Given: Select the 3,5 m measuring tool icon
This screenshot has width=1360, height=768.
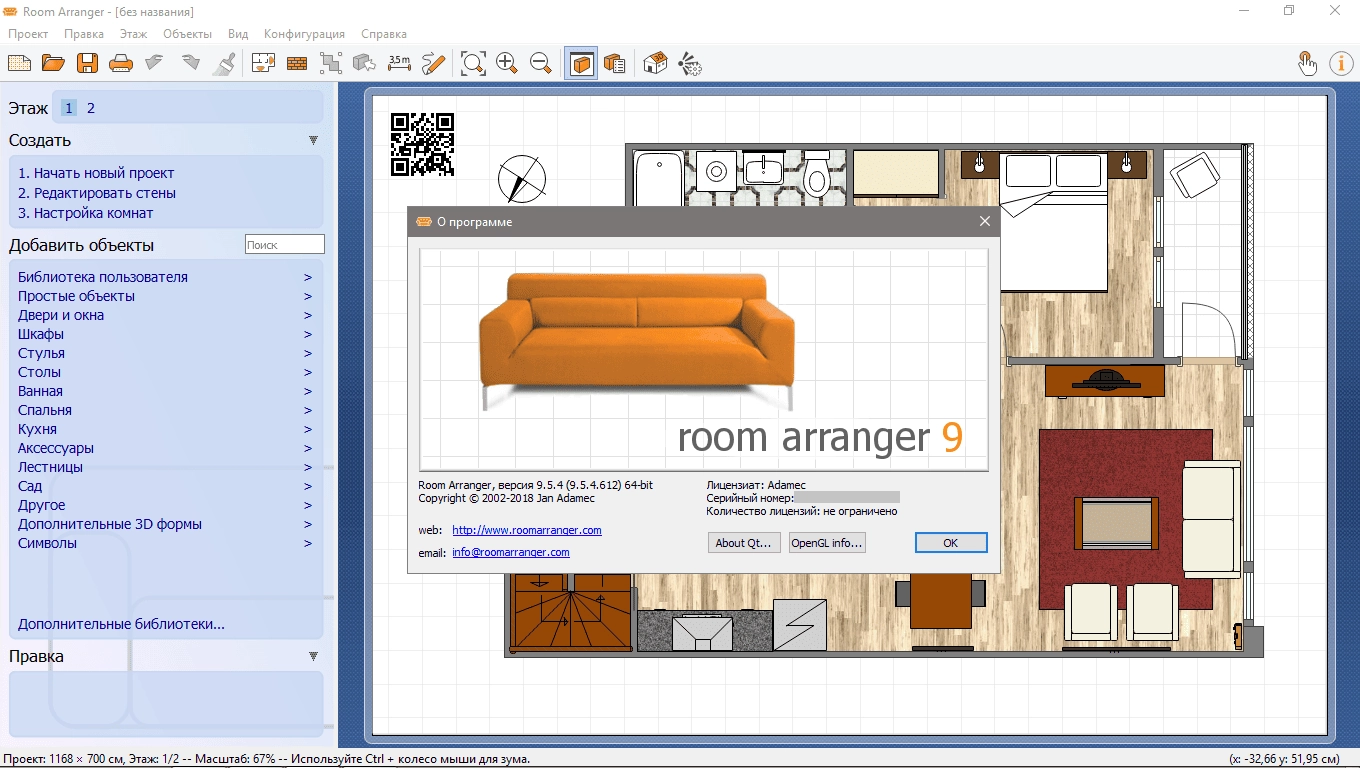Looking at the screenshot, I should (399, 63).
